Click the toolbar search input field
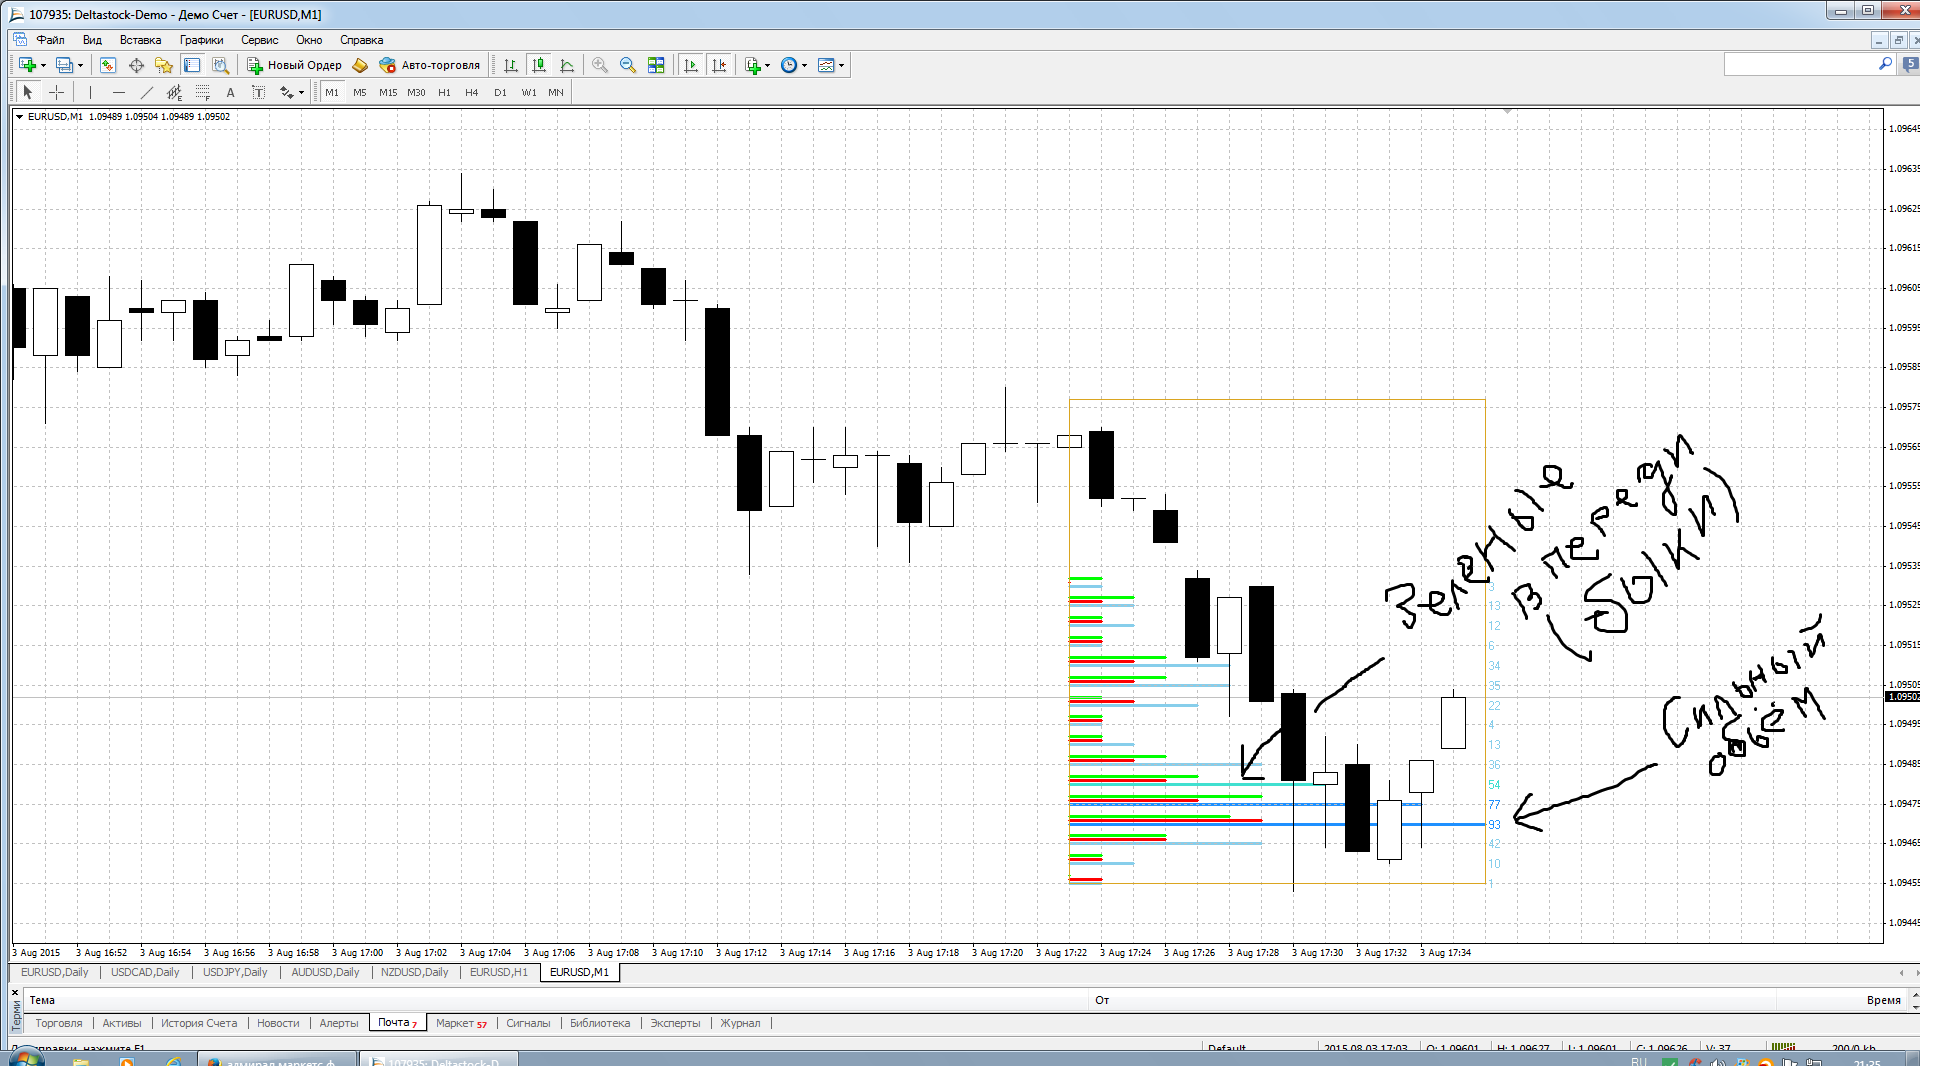 [1800, 64]
